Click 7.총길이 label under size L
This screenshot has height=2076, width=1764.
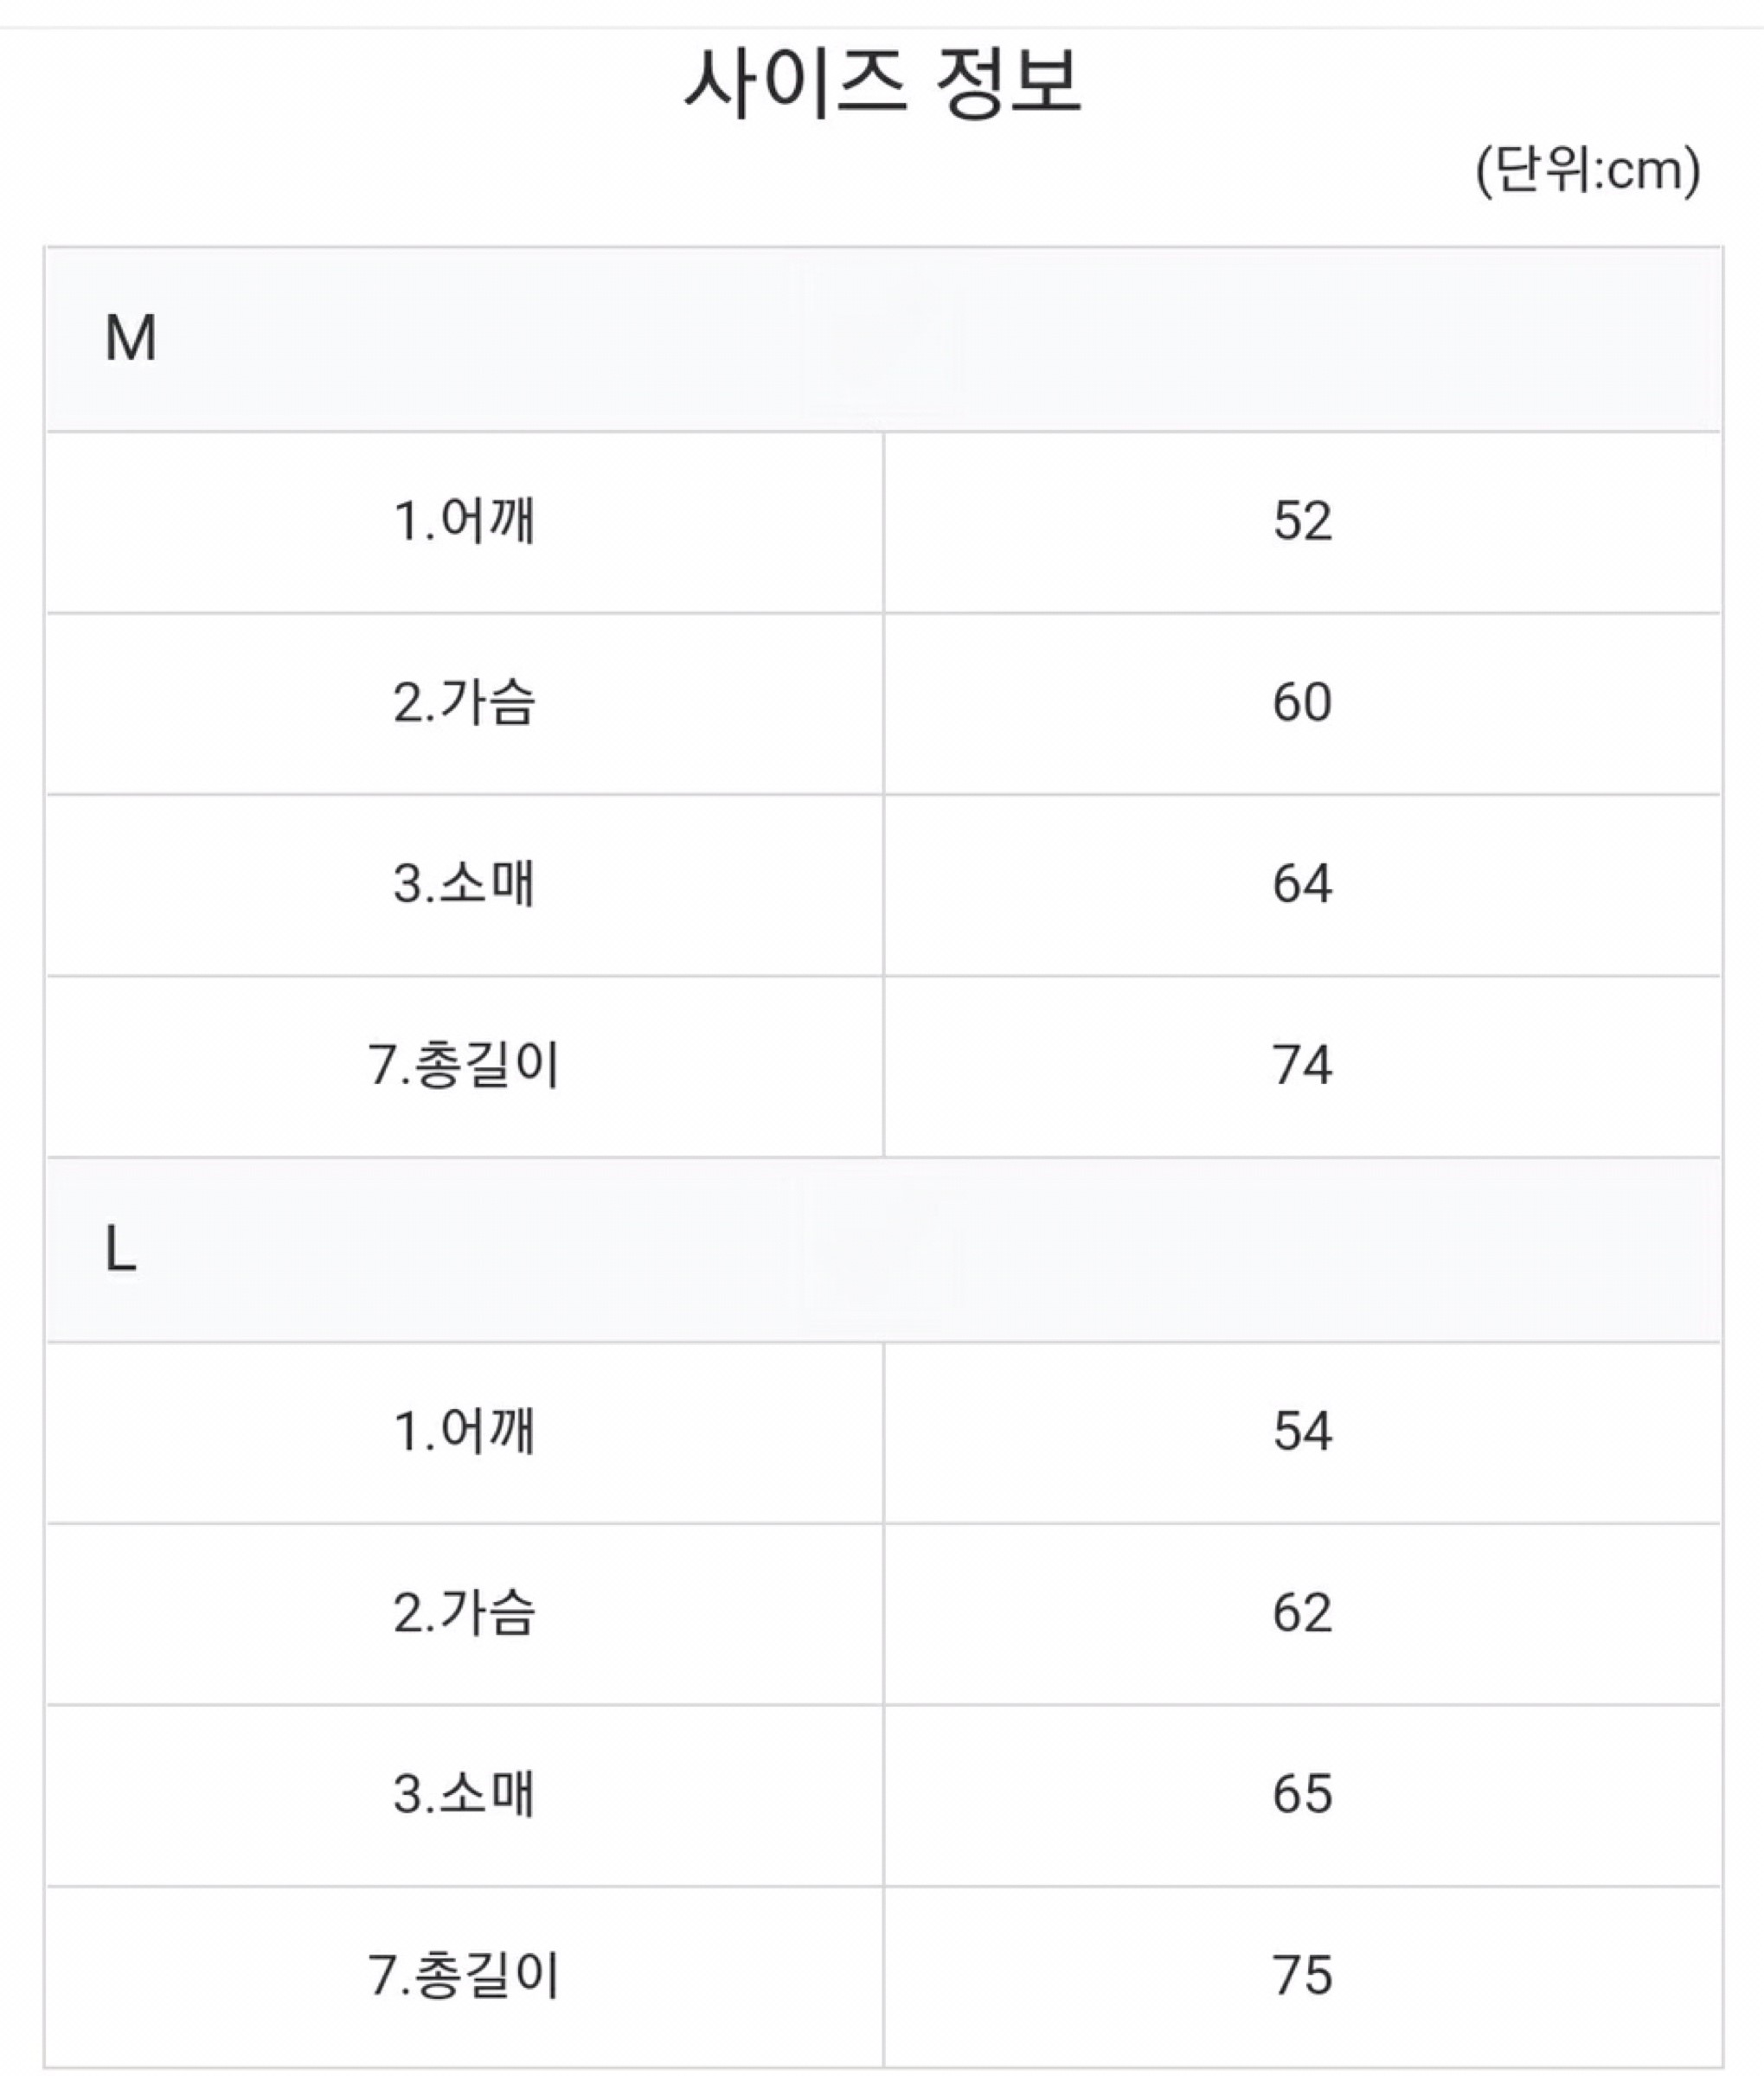click(x=465, y=1976)
